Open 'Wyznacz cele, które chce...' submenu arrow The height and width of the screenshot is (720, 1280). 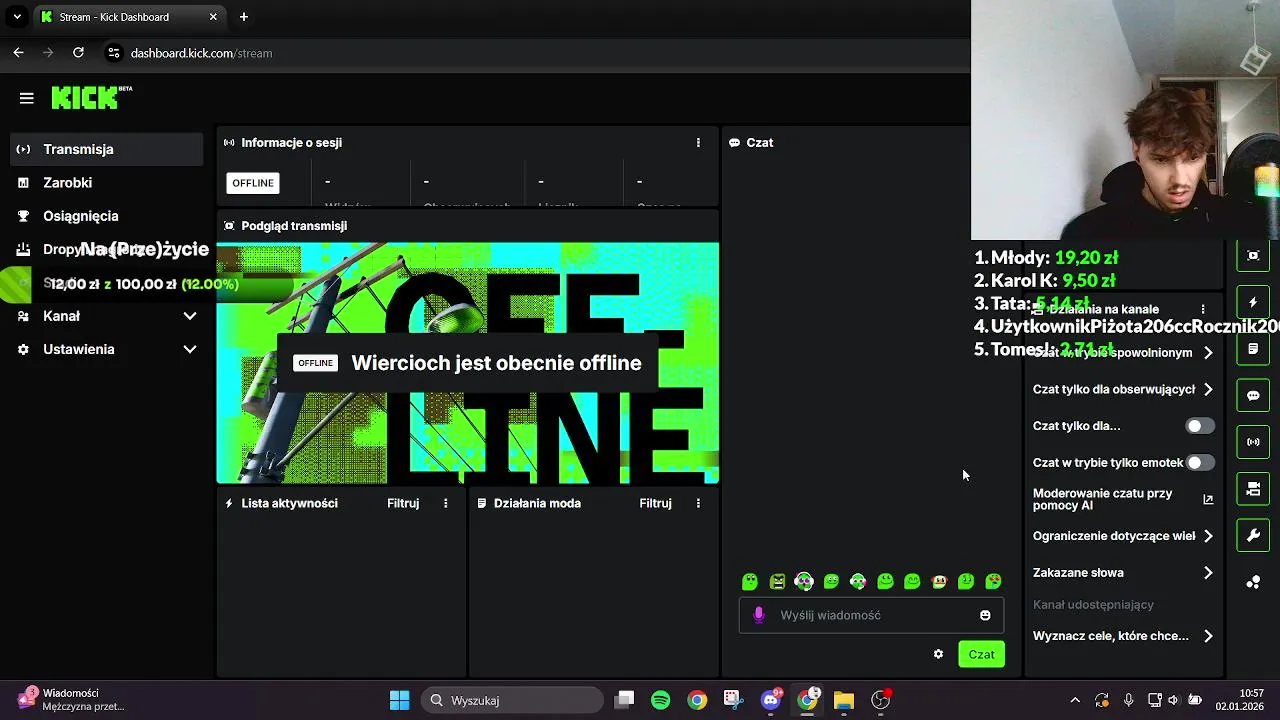[x=1208, y=636]
